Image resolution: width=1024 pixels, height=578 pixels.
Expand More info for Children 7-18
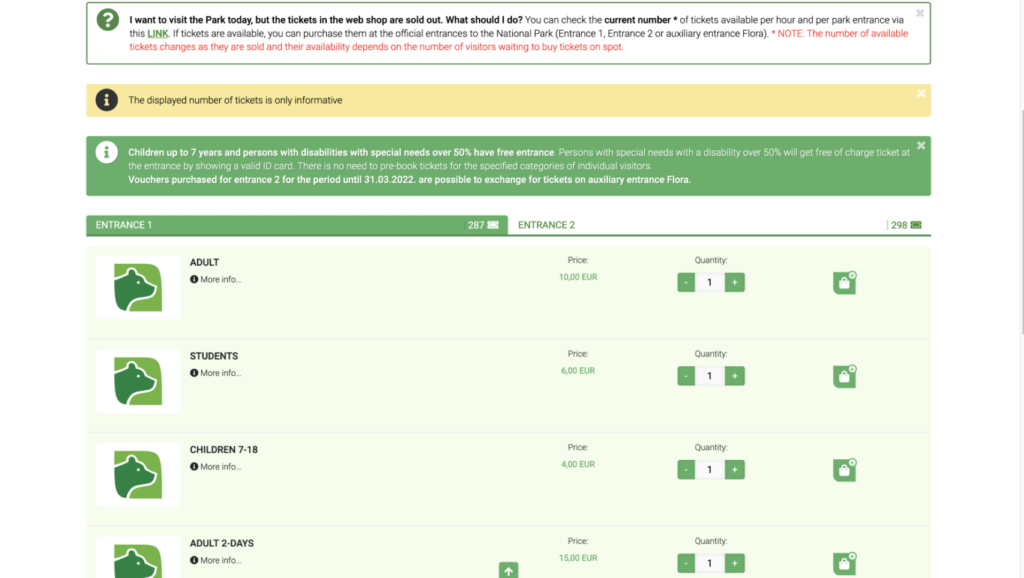(220, 467)
